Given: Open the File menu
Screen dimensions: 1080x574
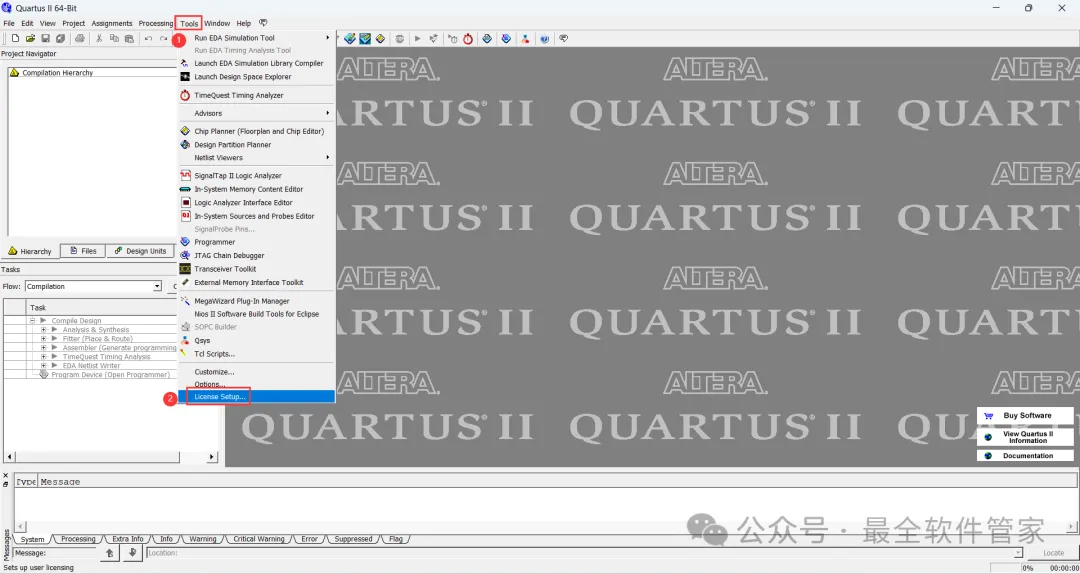Looking at the screenshot, I should point(9,23).
